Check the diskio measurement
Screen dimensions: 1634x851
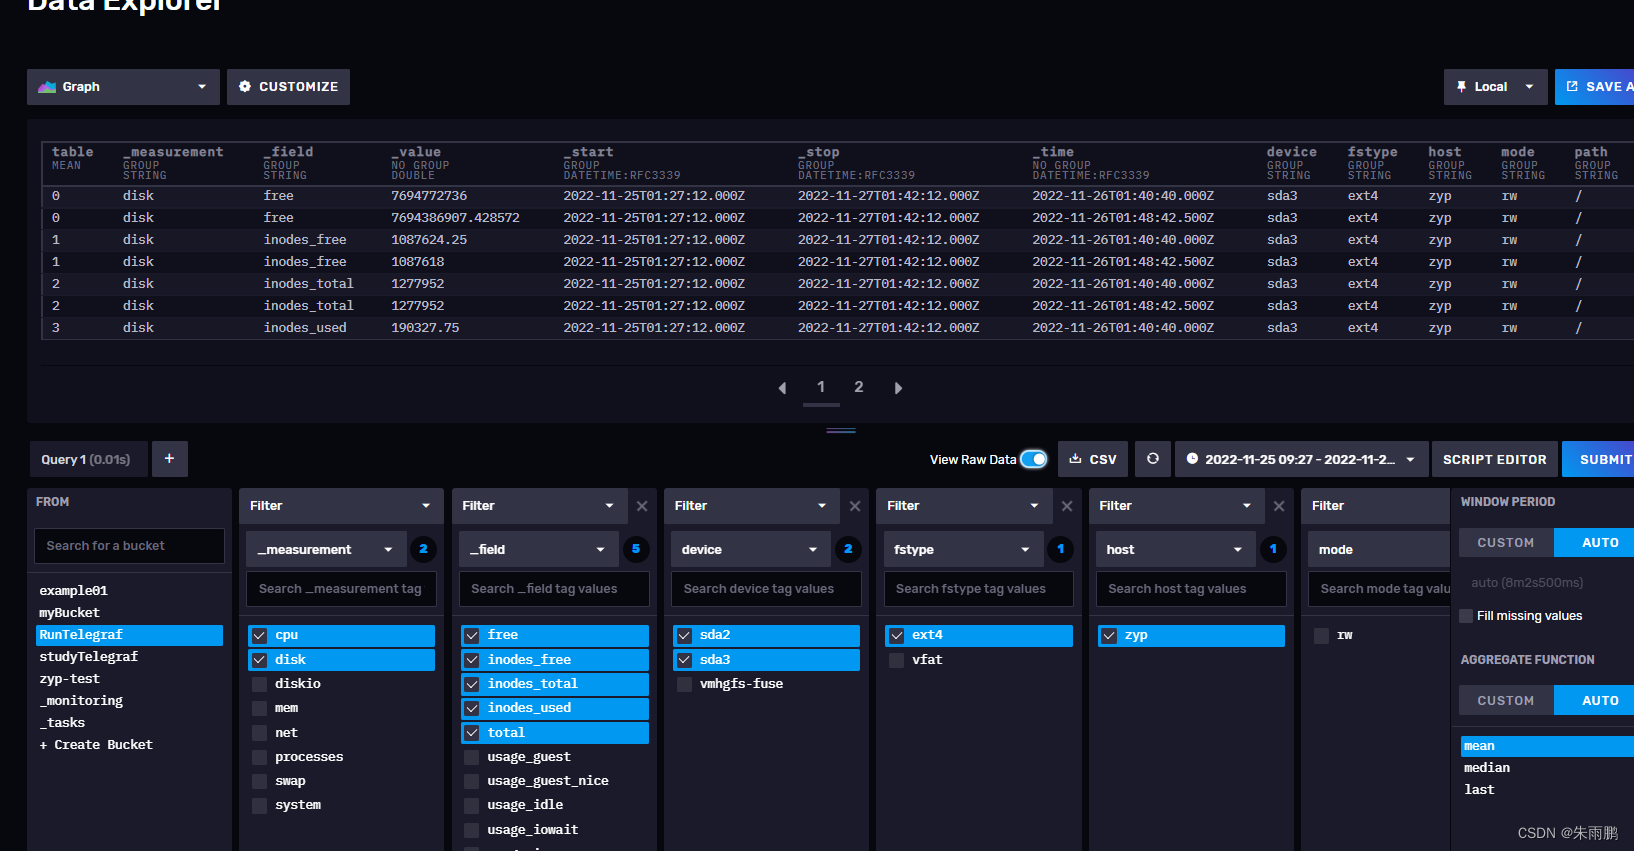(x=341, y=684)
